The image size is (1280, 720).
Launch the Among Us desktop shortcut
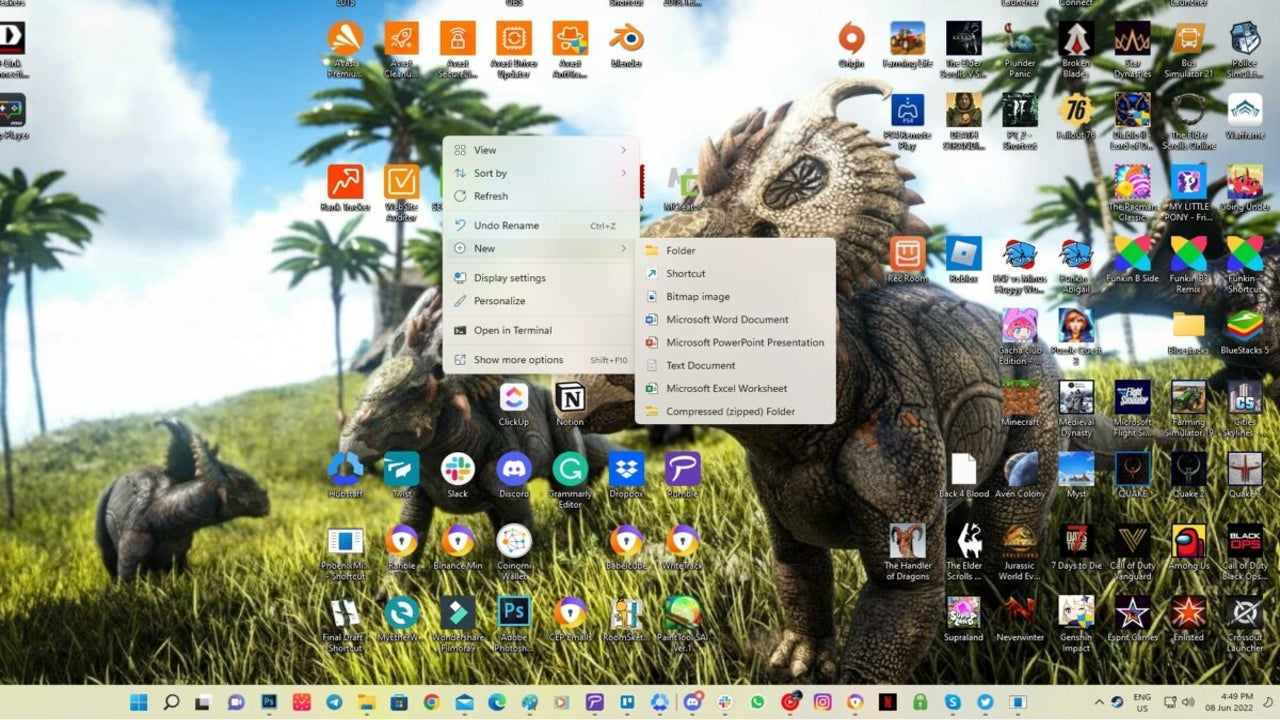(1188, 542)
